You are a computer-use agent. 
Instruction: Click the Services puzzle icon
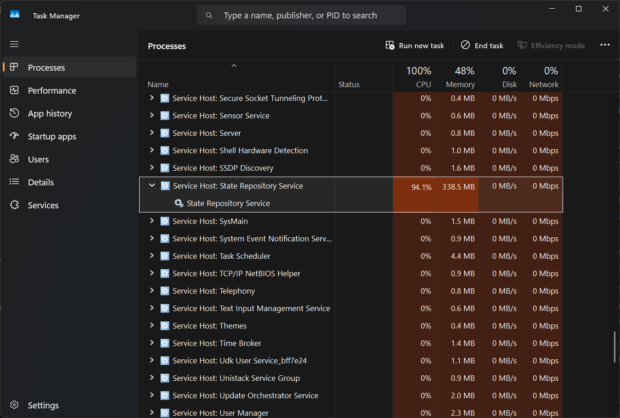[14, 205]
